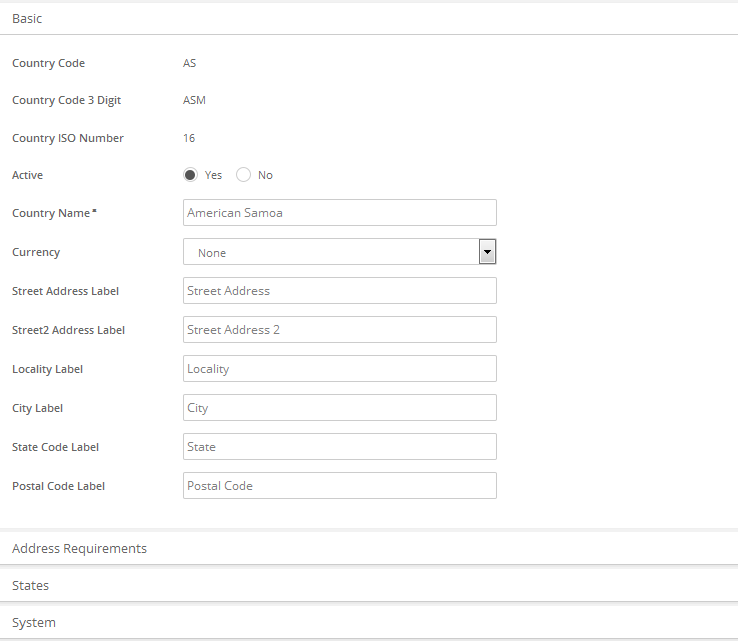Image resolution: width=738 pixels, height=641 pixels.
Task: Collapse the Basic section header
Action: [x=27, y=18]
